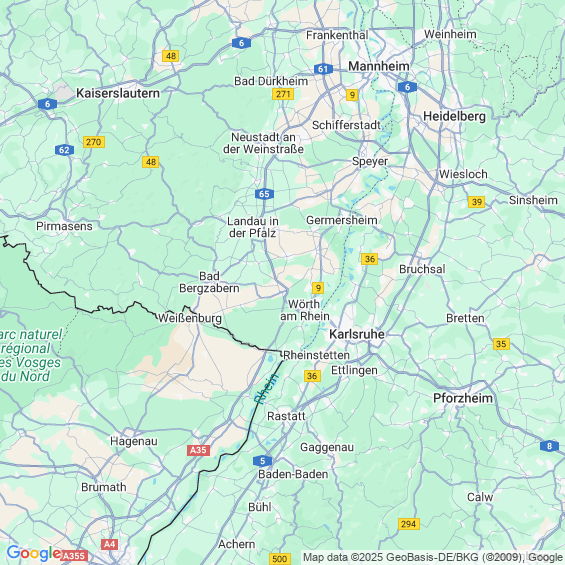The width and height of the screenshot is (565, 565).
Task: Click the A35 red highway shield
Action: point(198,450)
